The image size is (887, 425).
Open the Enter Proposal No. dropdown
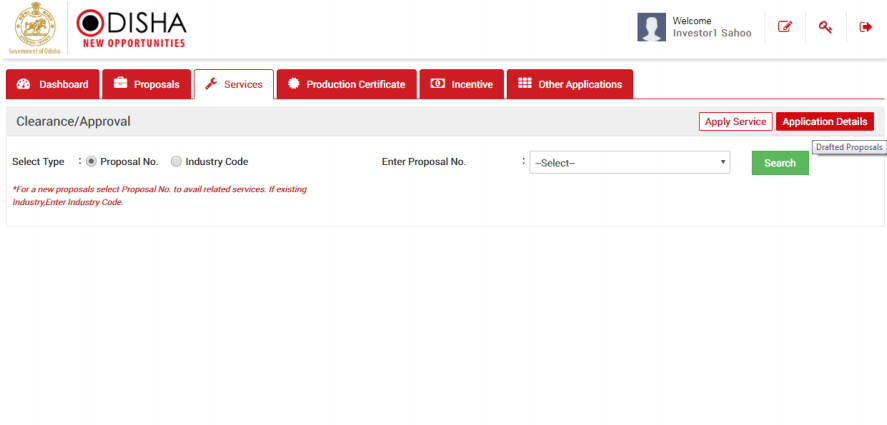click(x=630, y=162)
